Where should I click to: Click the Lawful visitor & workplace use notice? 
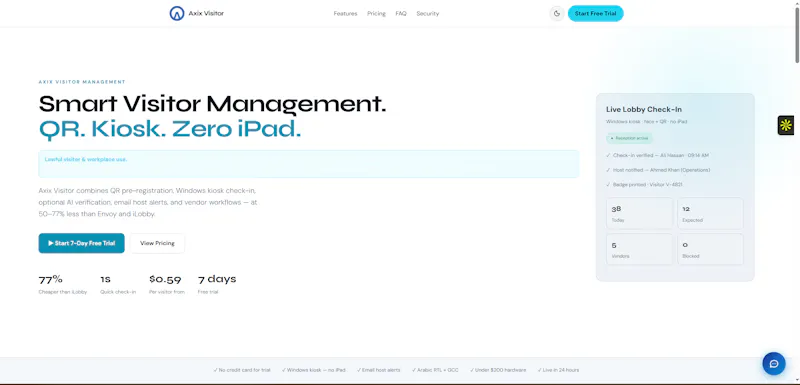coord(309,164)
